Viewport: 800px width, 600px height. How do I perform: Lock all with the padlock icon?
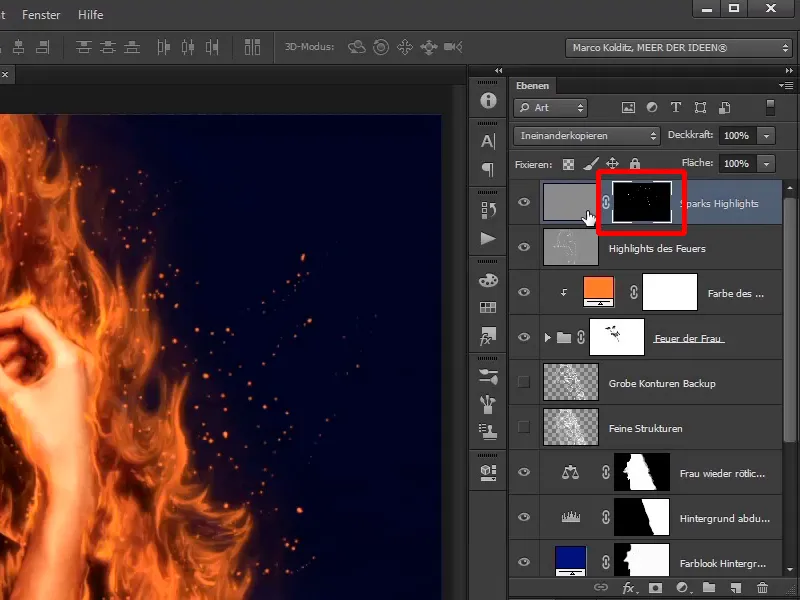636,163
